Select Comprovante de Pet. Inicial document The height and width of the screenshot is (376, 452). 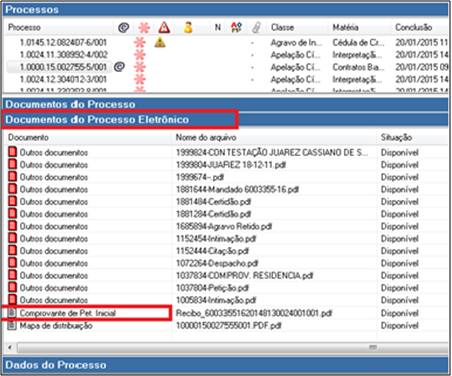pyautogui.click(x=68, y=313)
